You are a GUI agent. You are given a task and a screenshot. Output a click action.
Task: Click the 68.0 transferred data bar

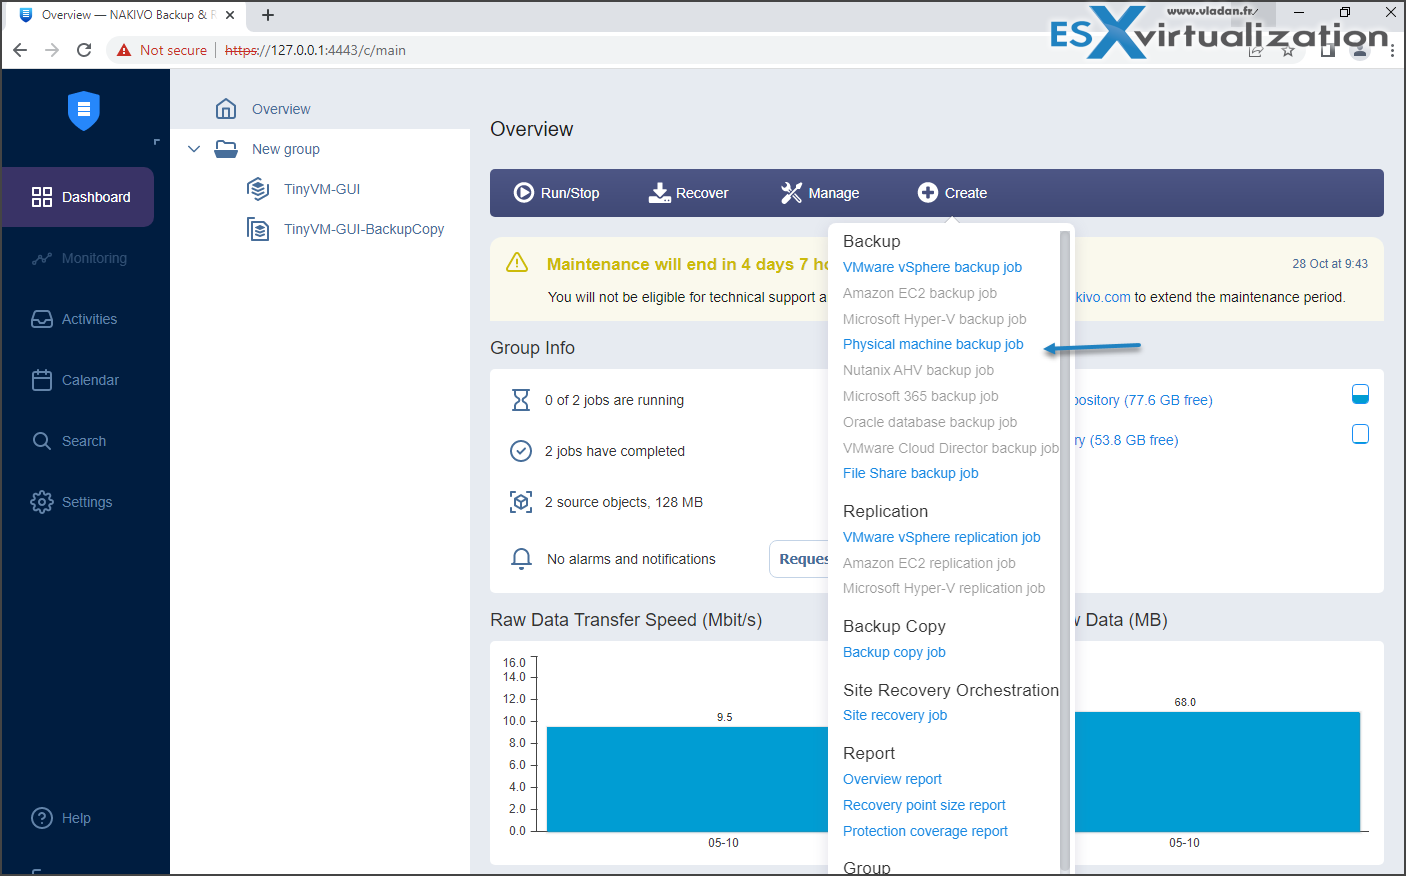click(x=1217, y=771)
